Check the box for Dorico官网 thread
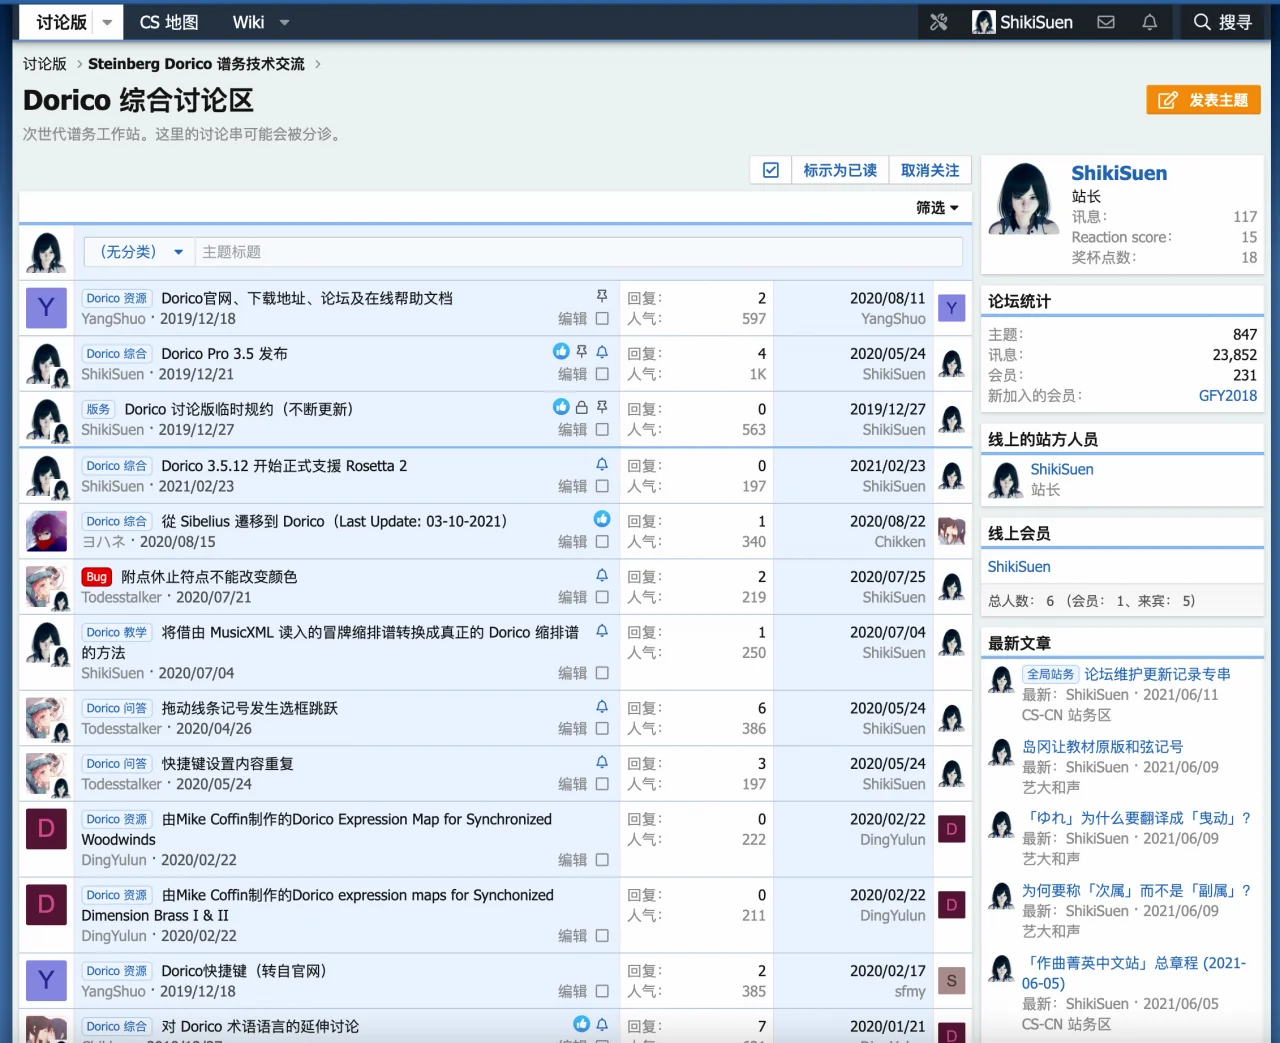This screenshot has width=1280, height=1043. [602, 319]
